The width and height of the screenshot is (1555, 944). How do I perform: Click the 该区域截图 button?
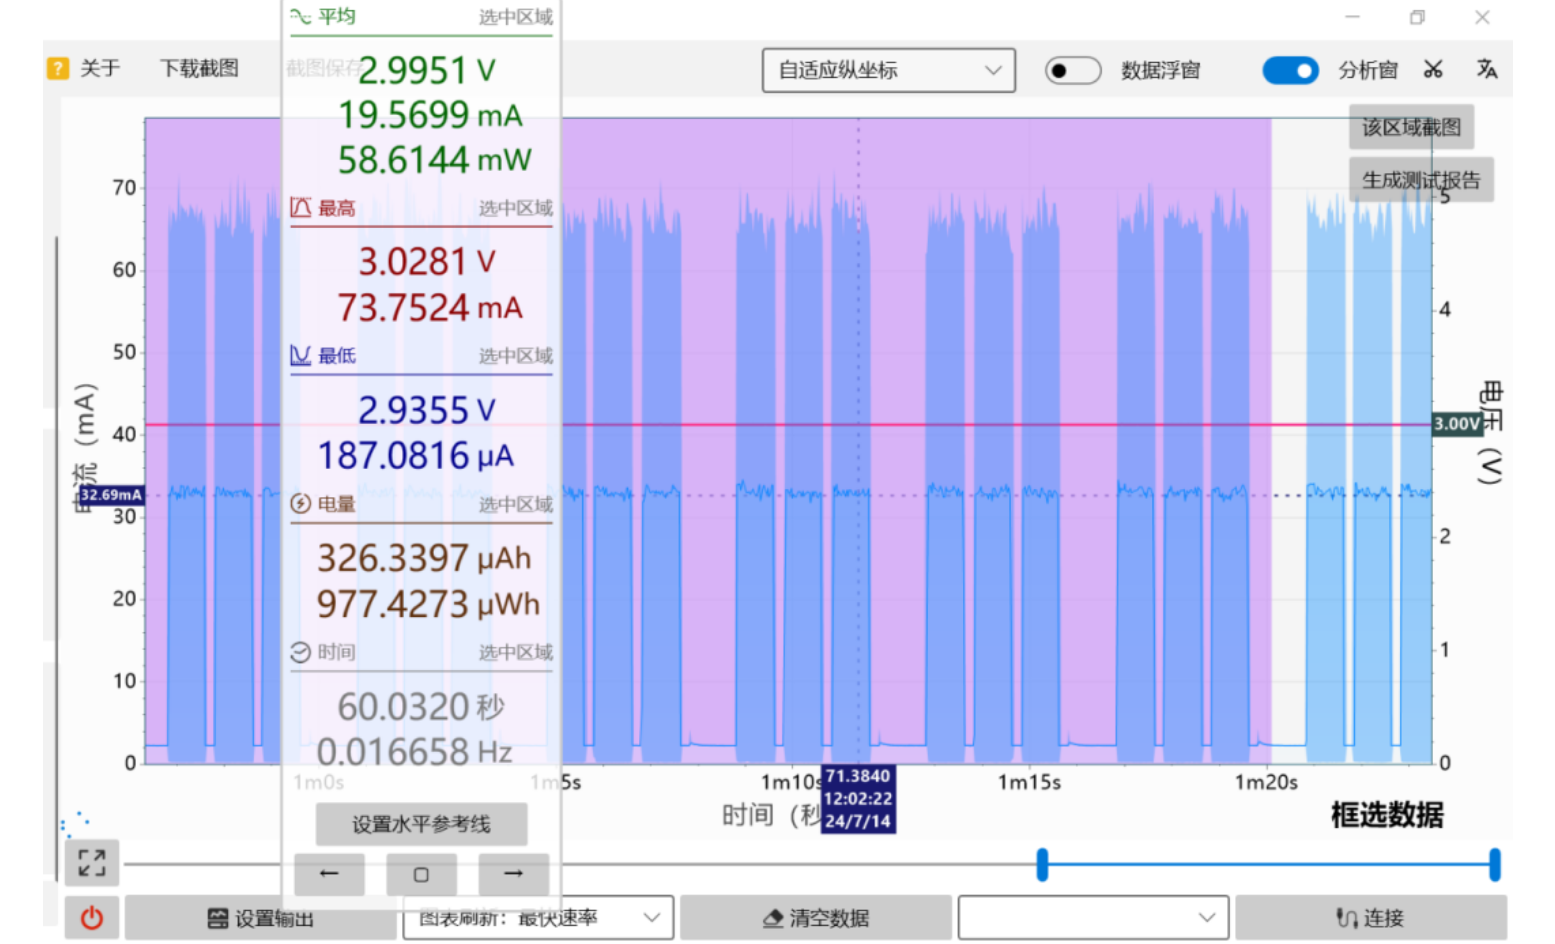pos(1411,127)
